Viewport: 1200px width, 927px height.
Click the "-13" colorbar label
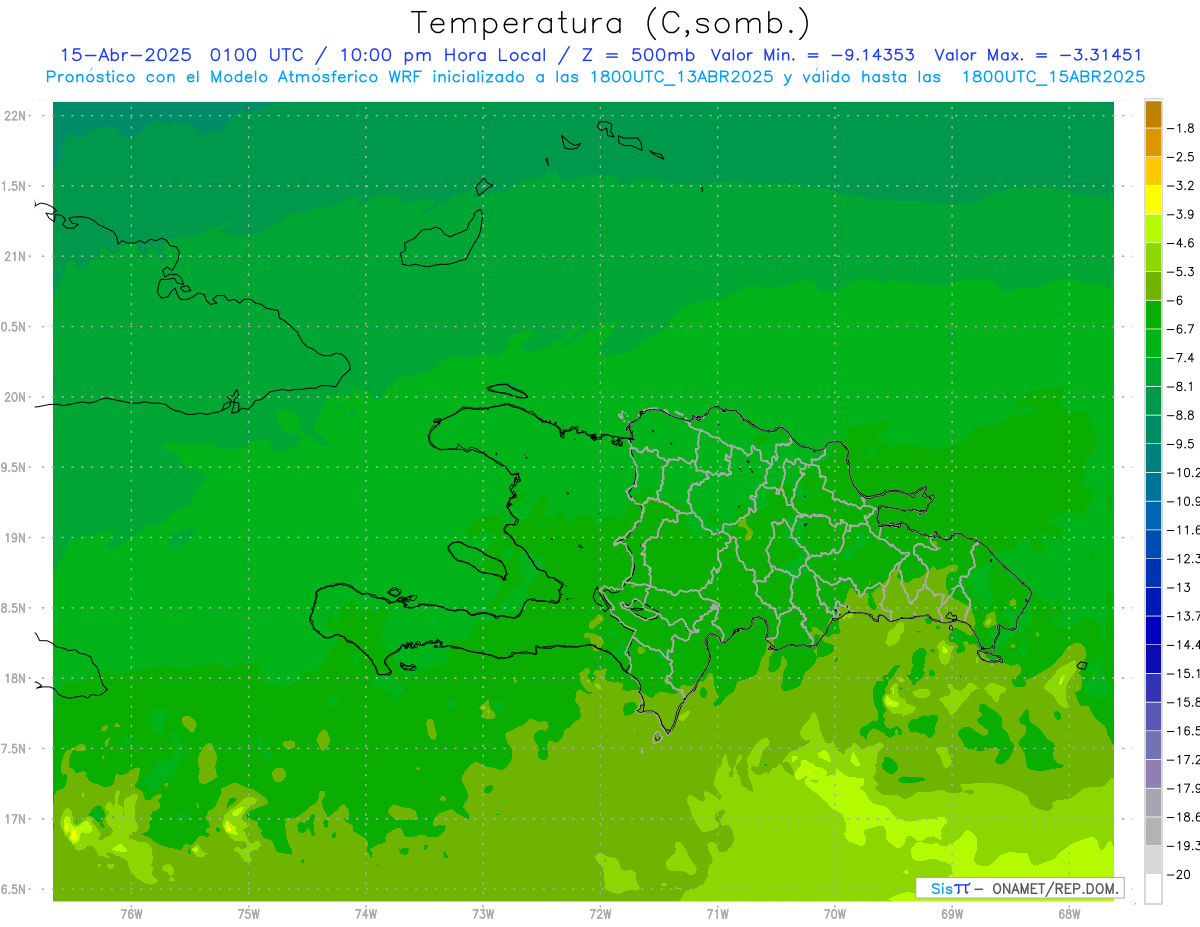pos(1179,588)
